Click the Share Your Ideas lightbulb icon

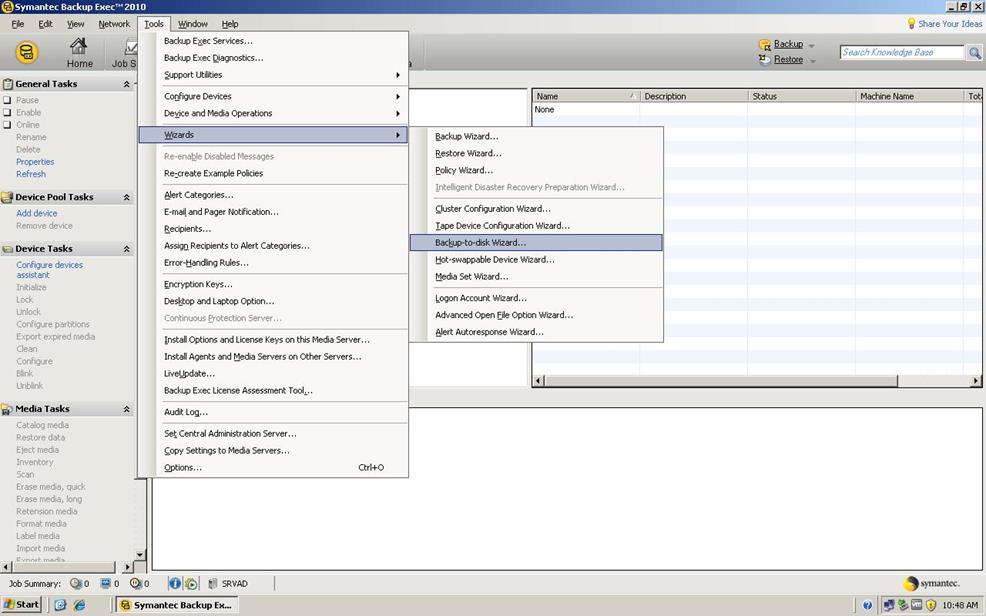tap(911, 23)
